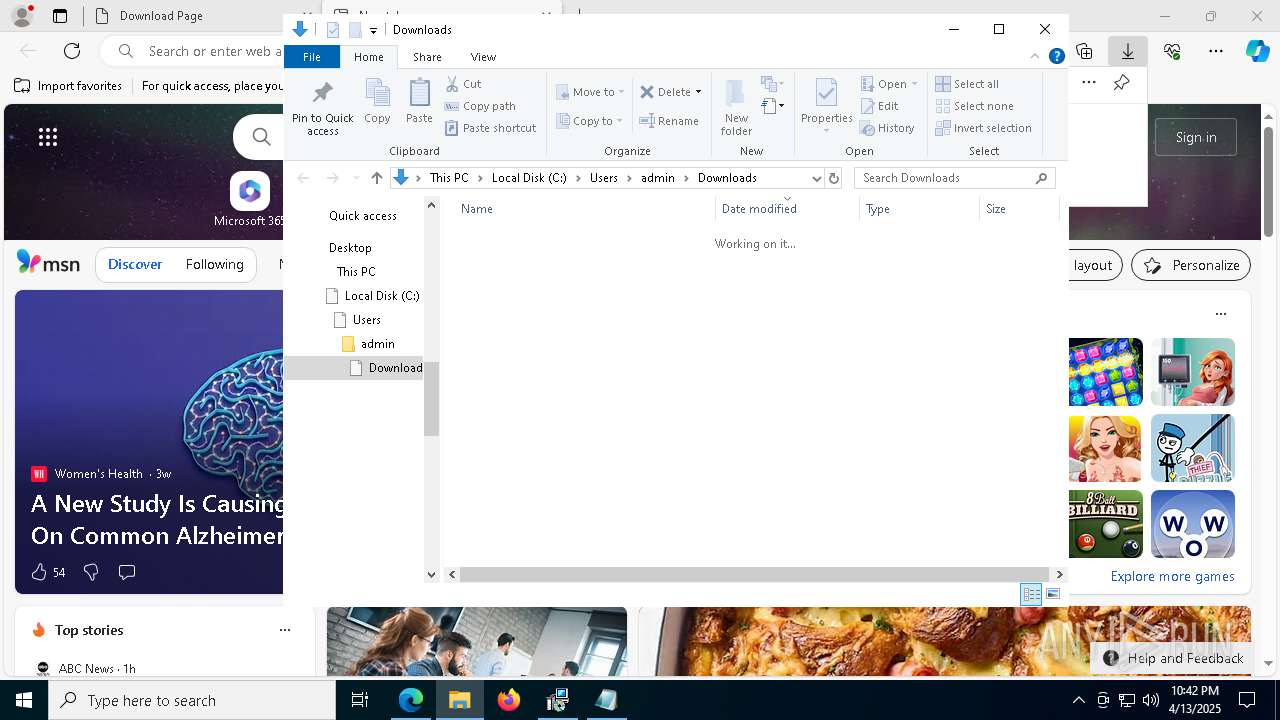
Task: Select Desktop in navigation pane
Action: 350,248
